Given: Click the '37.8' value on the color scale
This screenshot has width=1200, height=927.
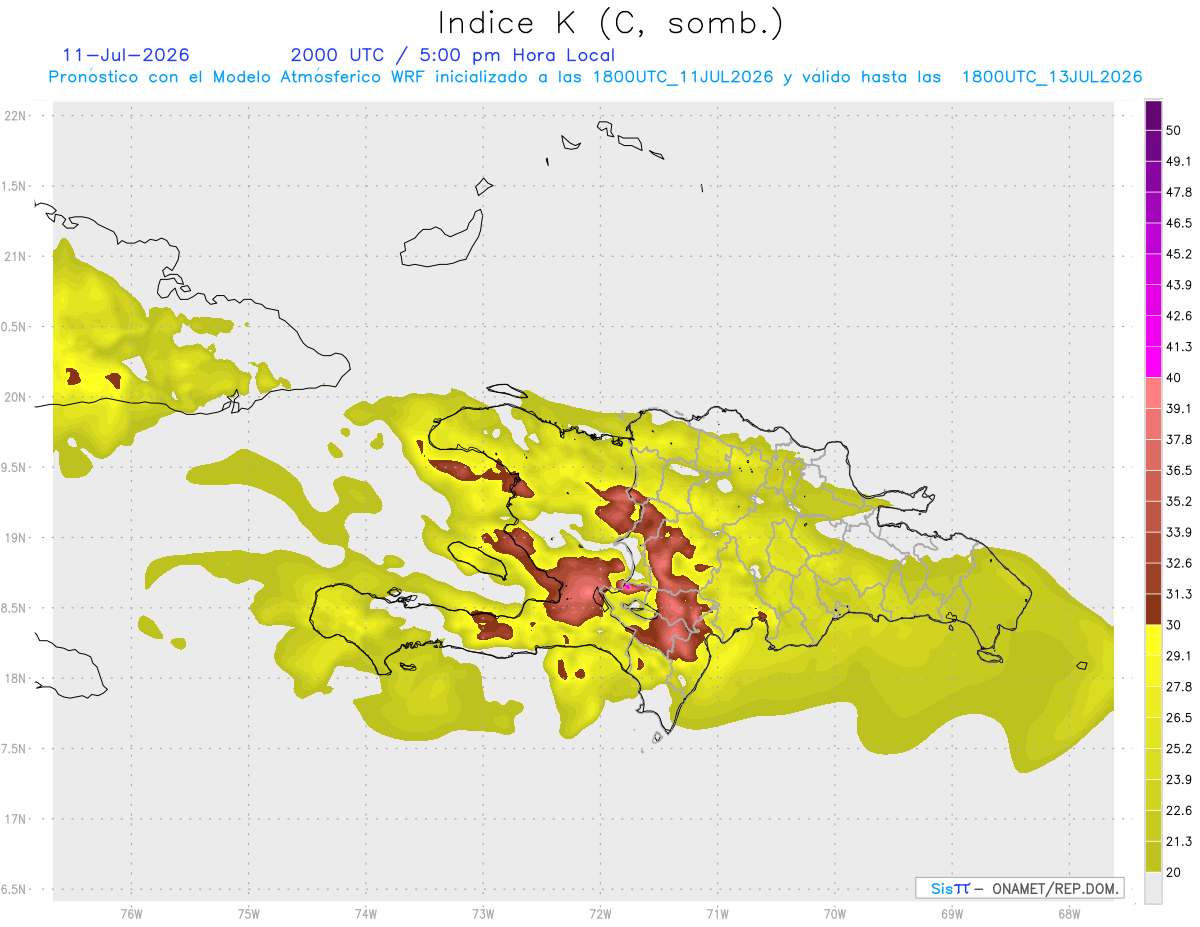Looking at the screenshot, I should (1179, 439).
